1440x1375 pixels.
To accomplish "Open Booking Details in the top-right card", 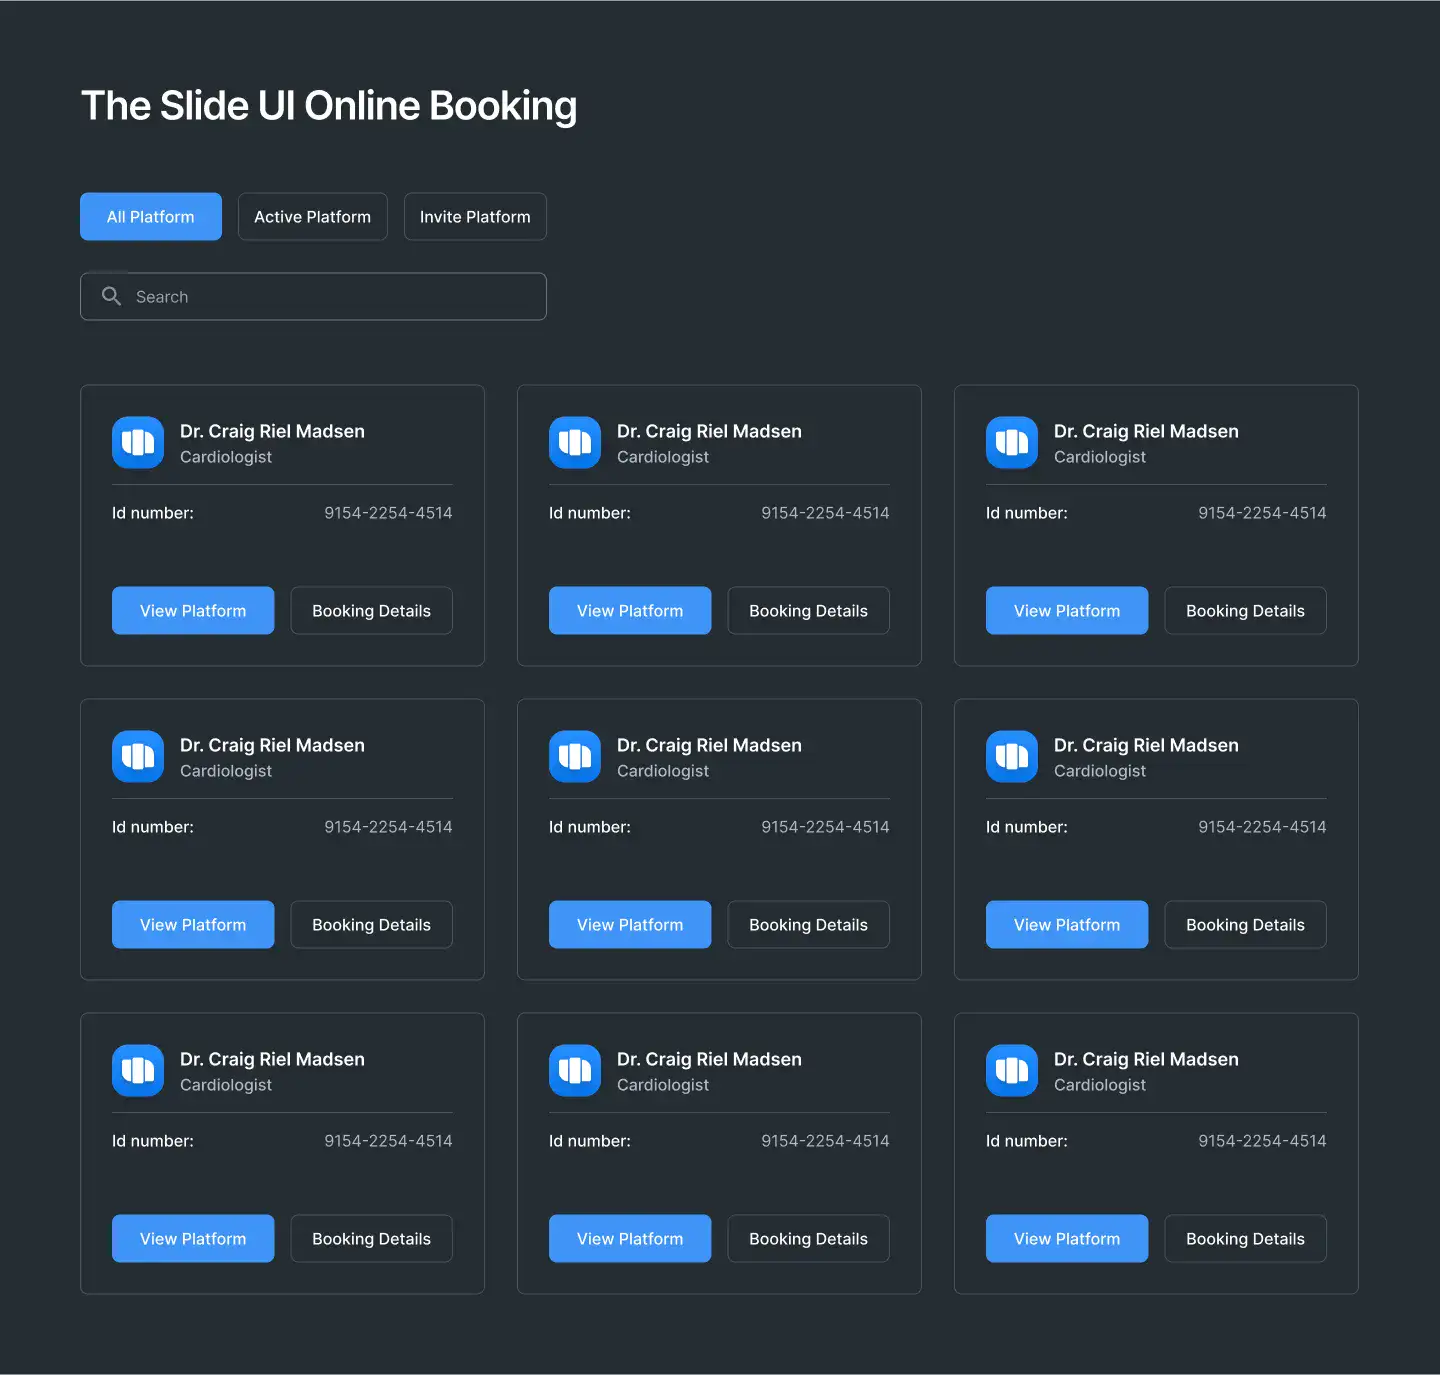I will [1246, 610].
